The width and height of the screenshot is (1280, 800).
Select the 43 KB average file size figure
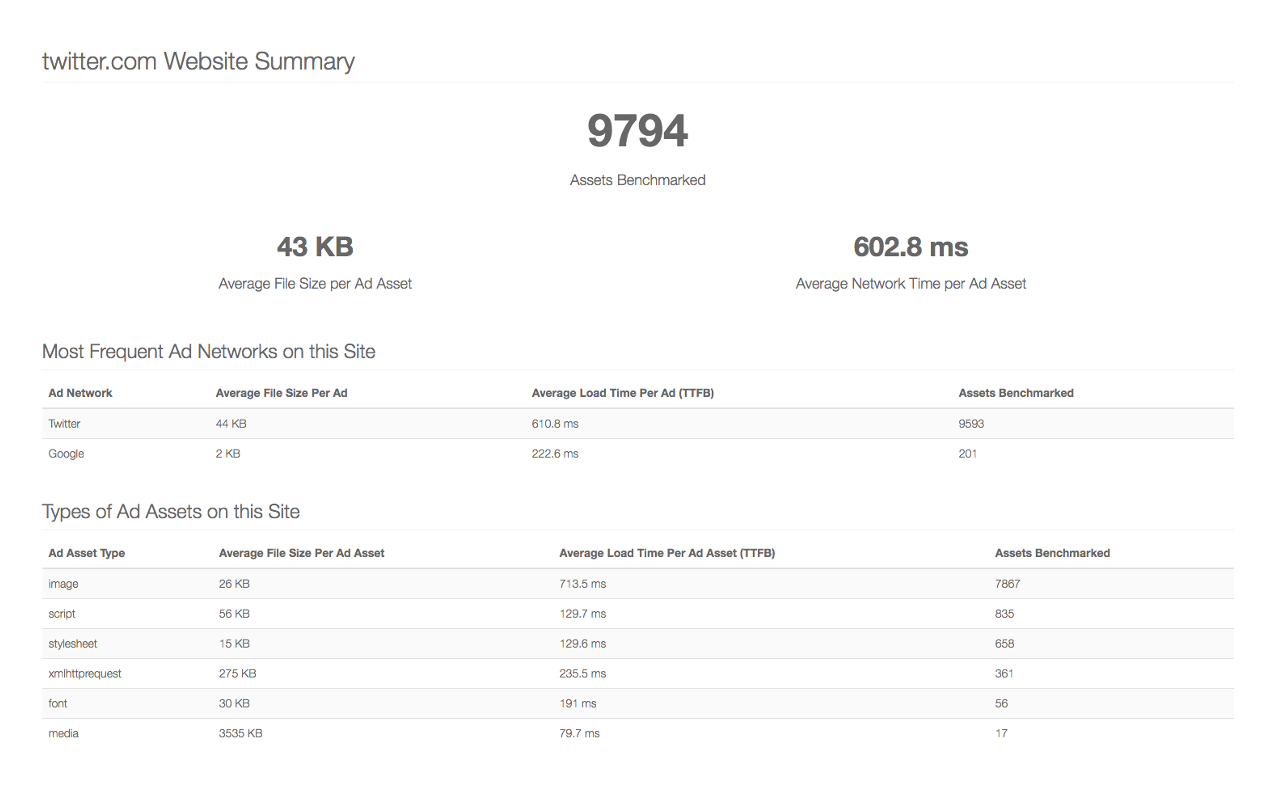tap(315, 247)
